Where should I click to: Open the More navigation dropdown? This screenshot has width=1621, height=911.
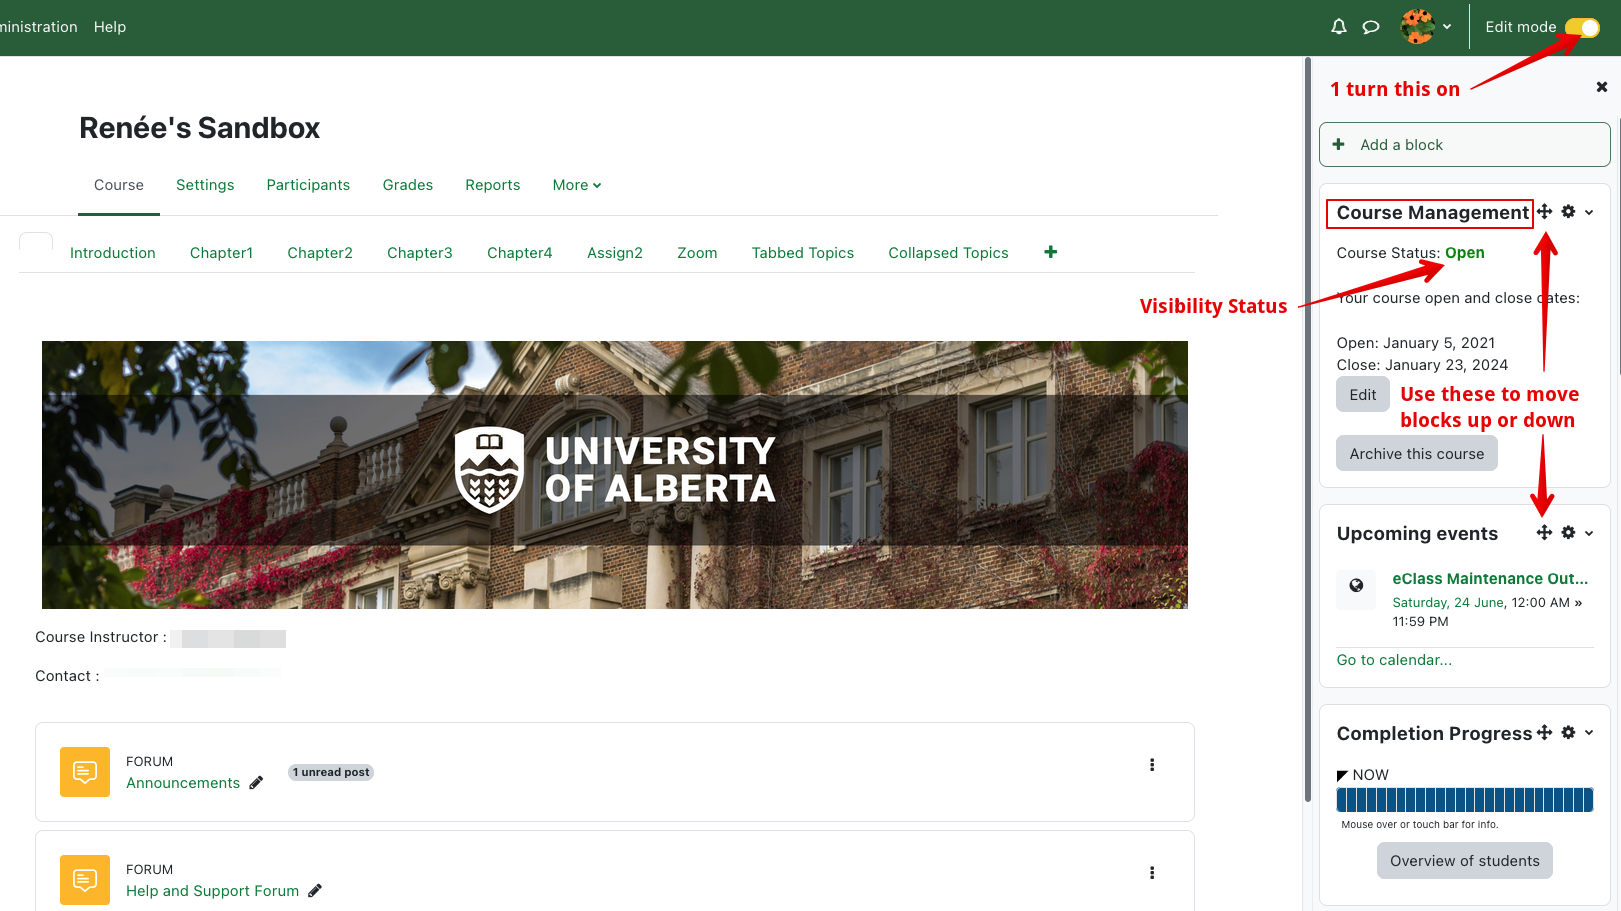[x=576, y=185]
